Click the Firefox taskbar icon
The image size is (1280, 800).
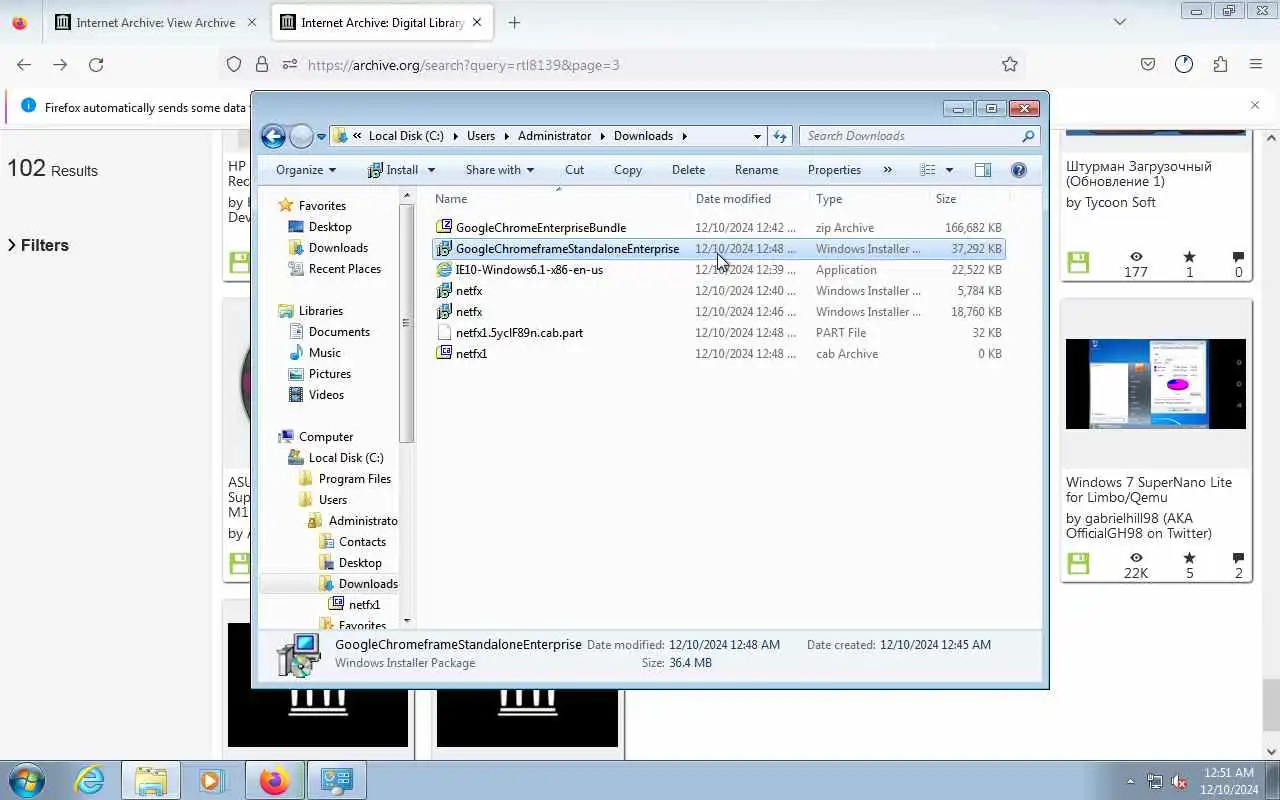click(x=274, y=780)
